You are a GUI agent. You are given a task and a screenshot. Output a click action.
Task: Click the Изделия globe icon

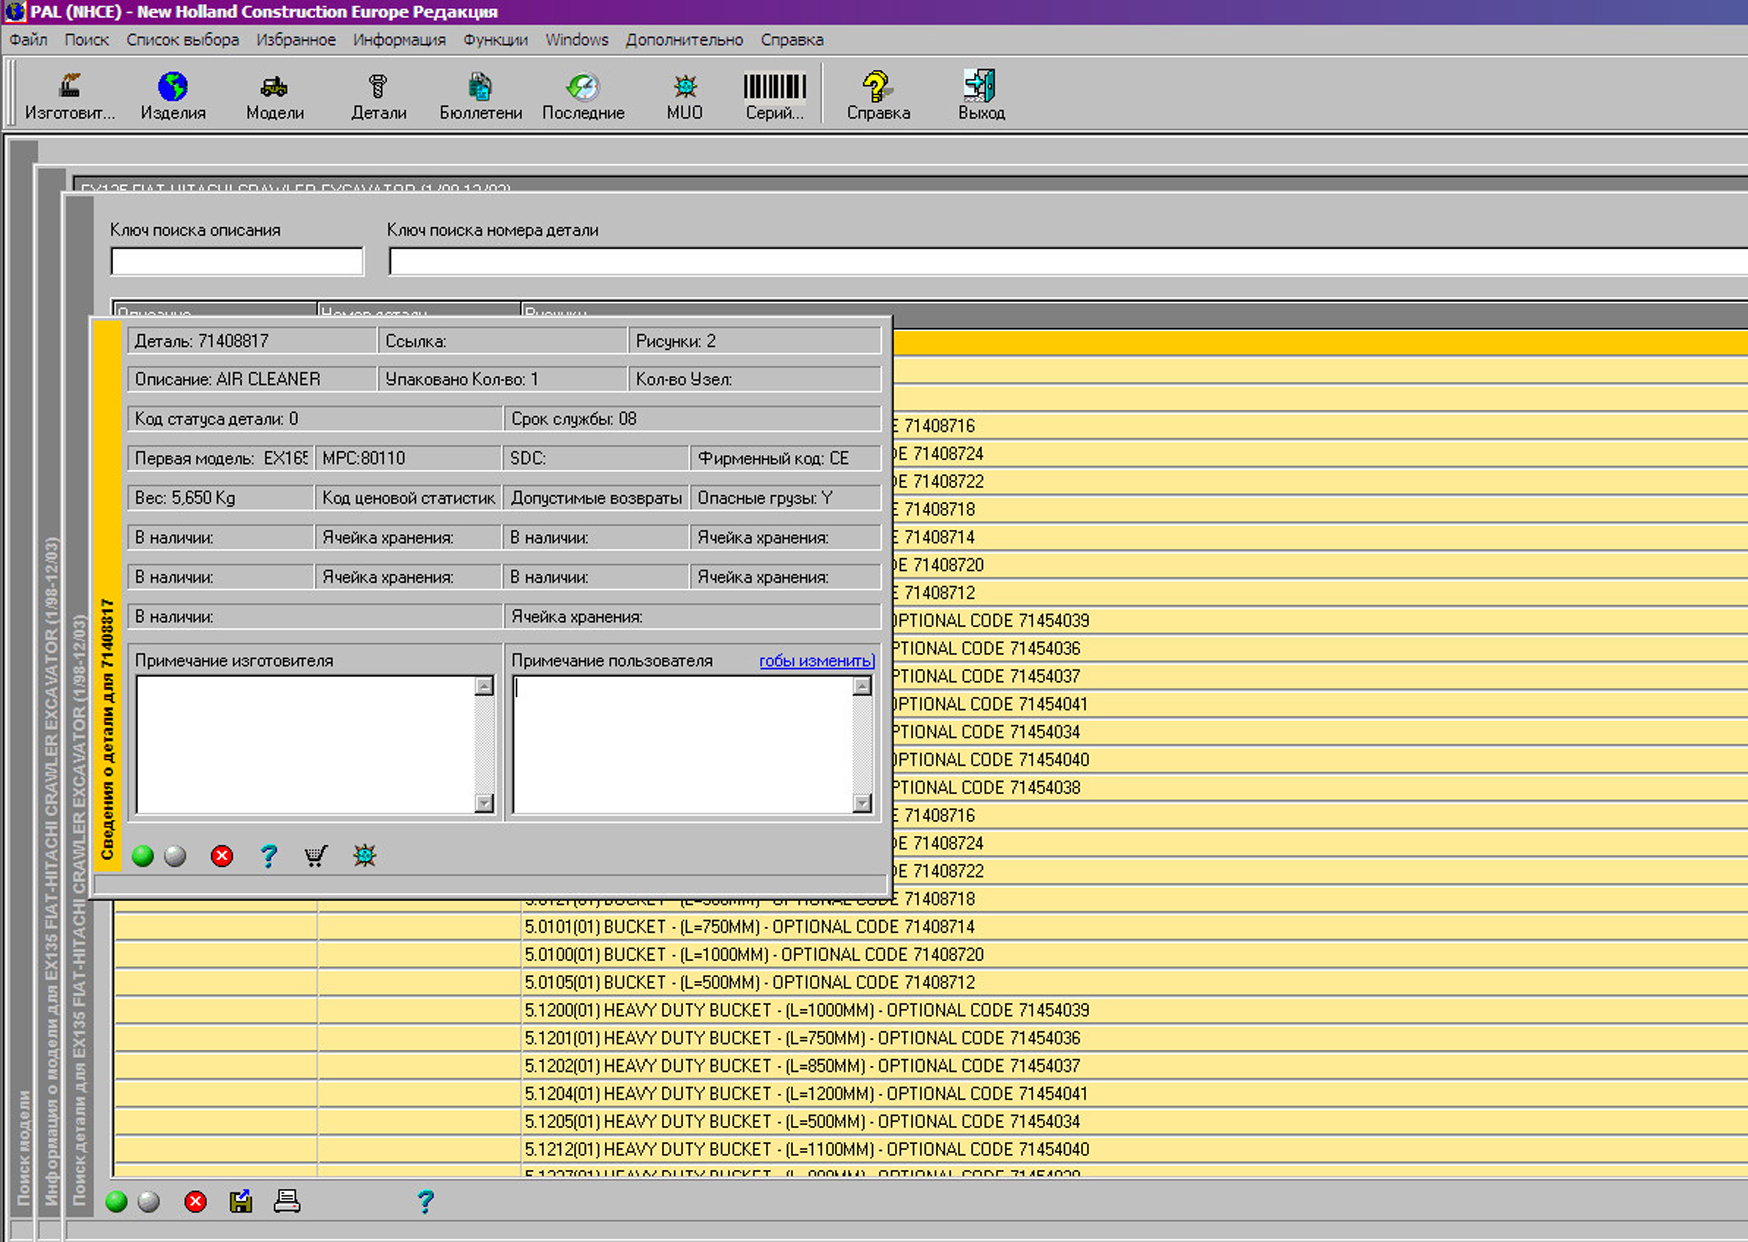[172, 95]
